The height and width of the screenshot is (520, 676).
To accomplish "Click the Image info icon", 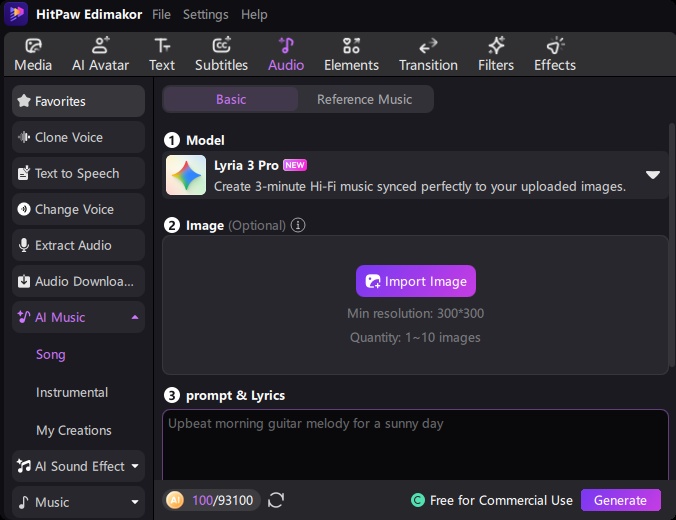I will pyautogui.click(x=298, y=225).
